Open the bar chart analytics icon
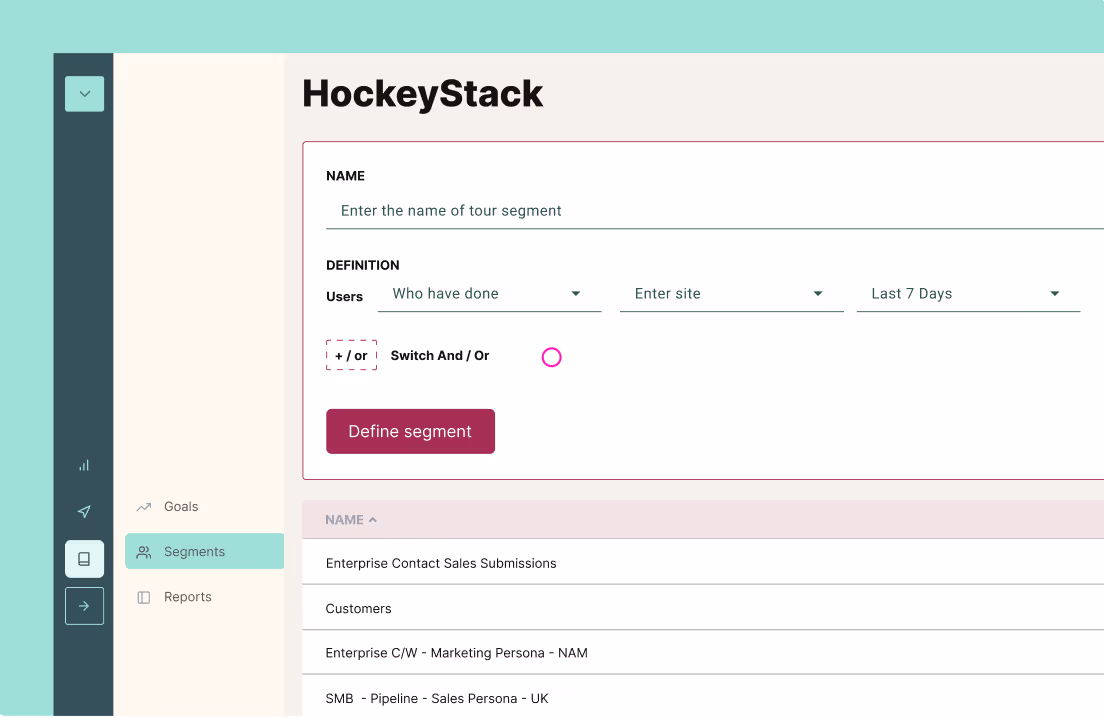Viewport: 1104px width, 718px height. click(84, 465)
